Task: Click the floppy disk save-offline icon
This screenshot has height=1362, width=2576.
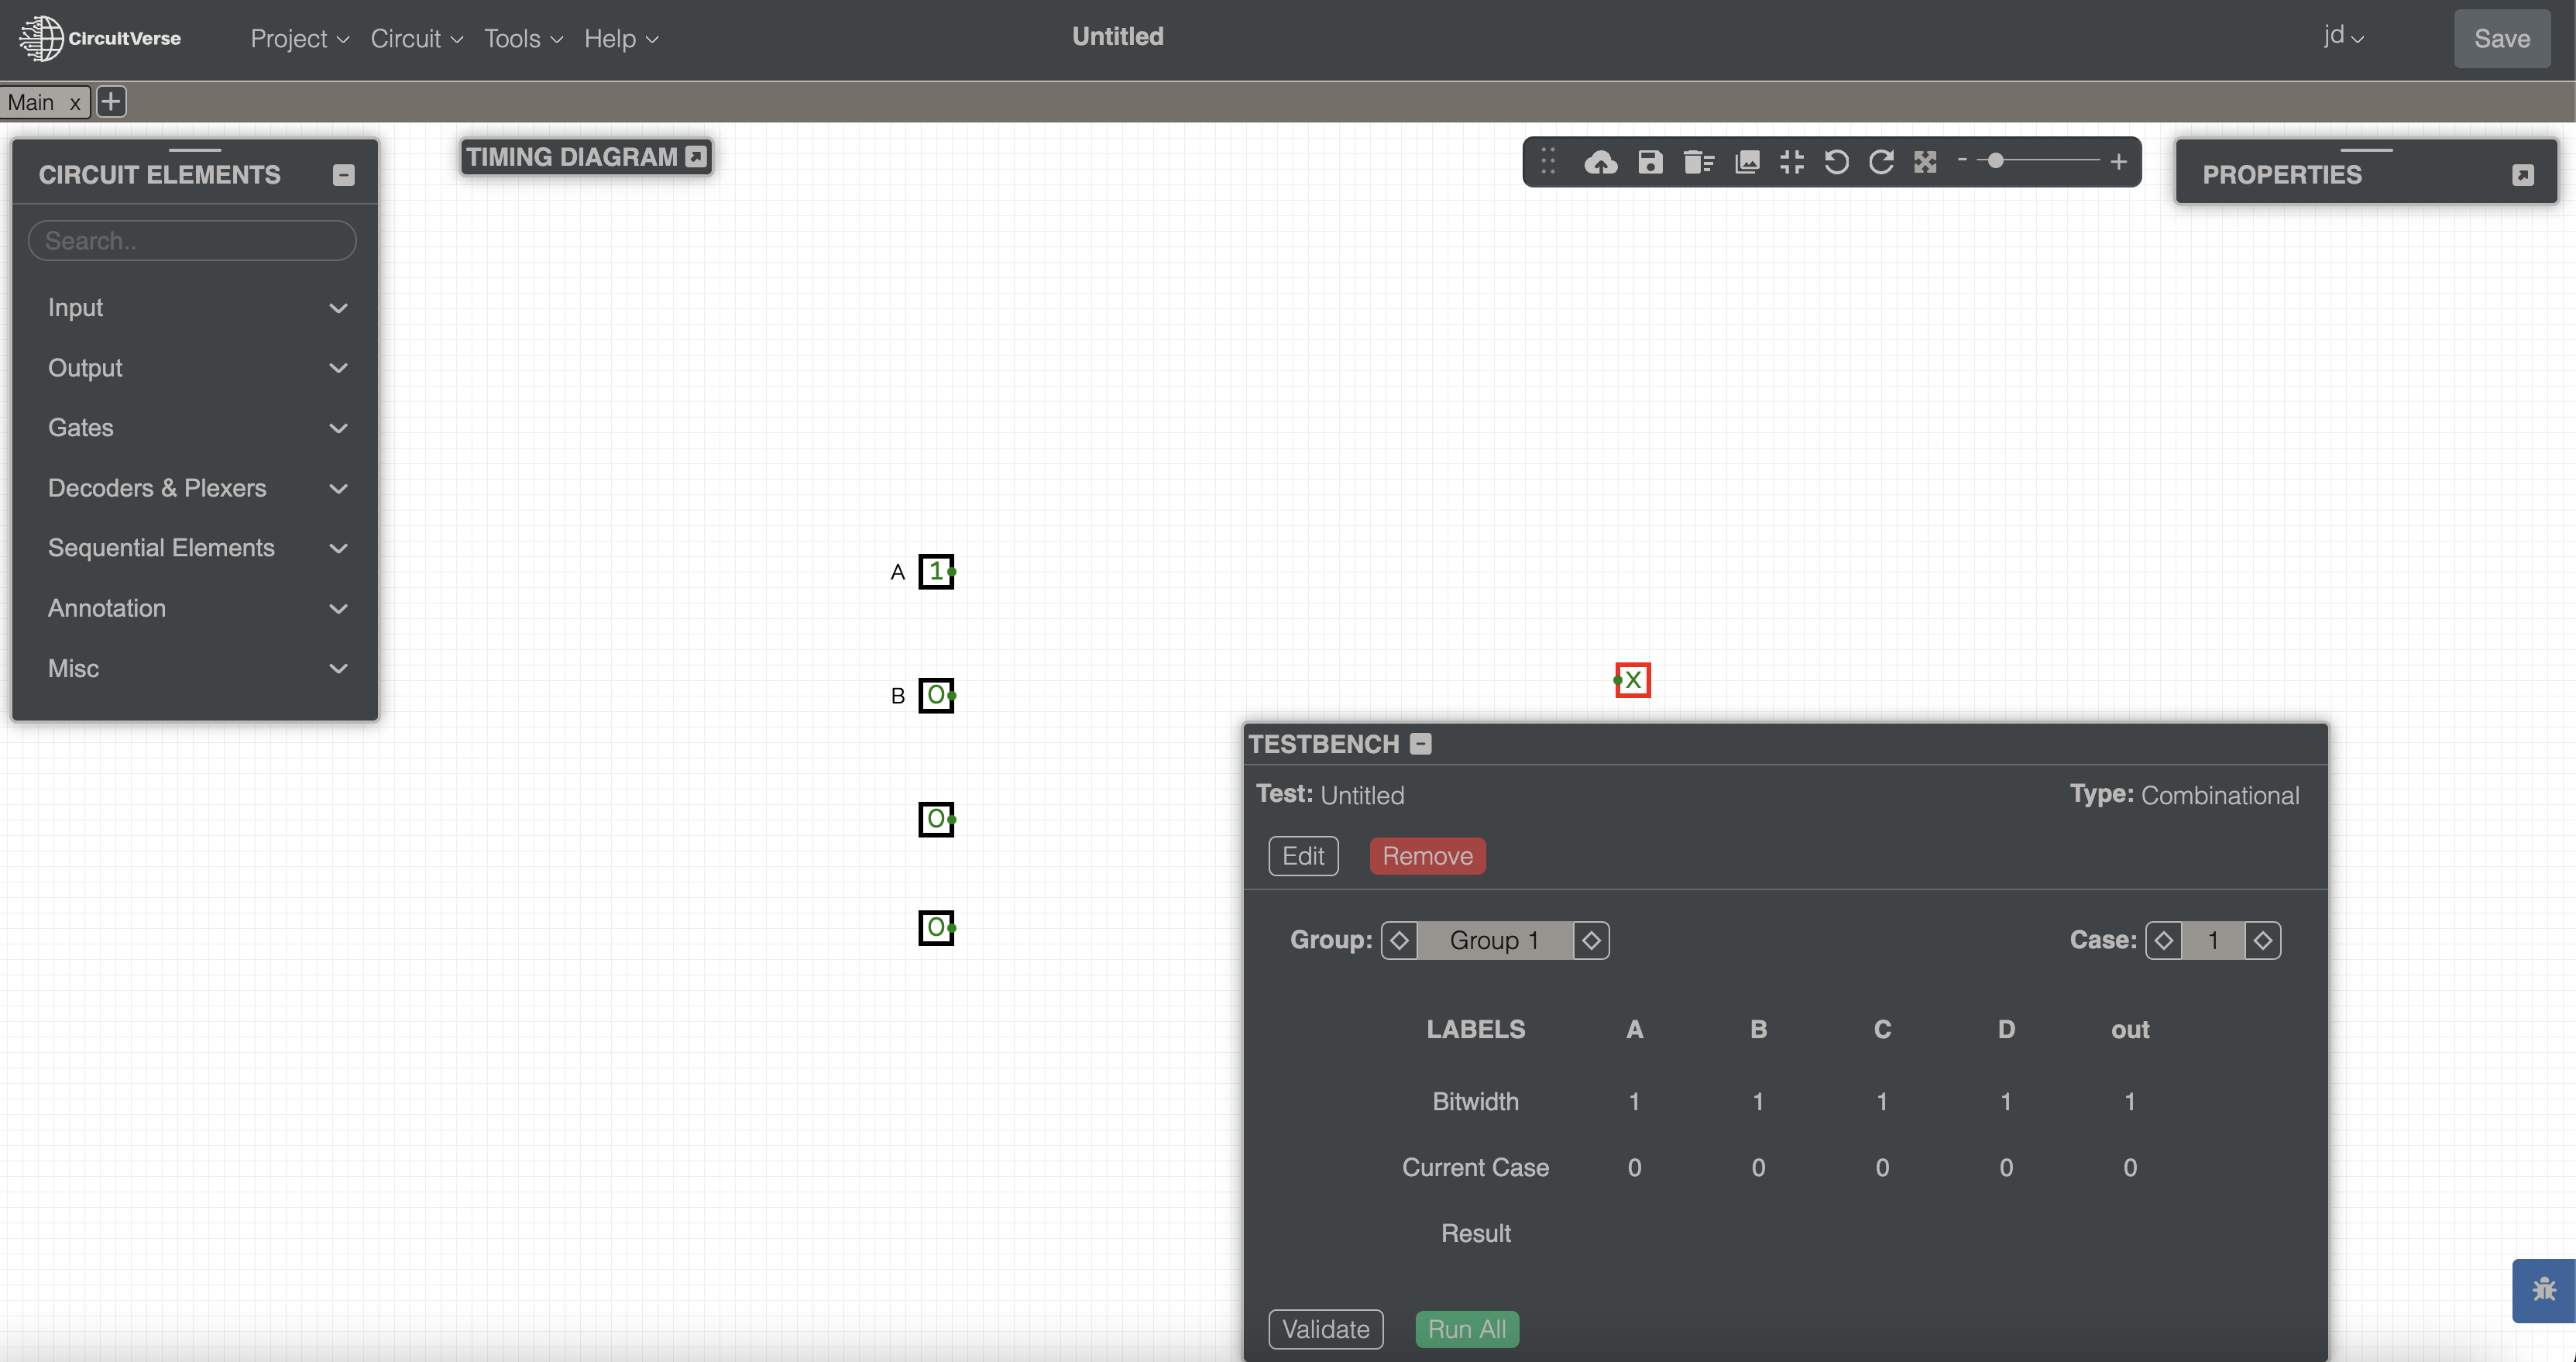Action: point(1650,162)
